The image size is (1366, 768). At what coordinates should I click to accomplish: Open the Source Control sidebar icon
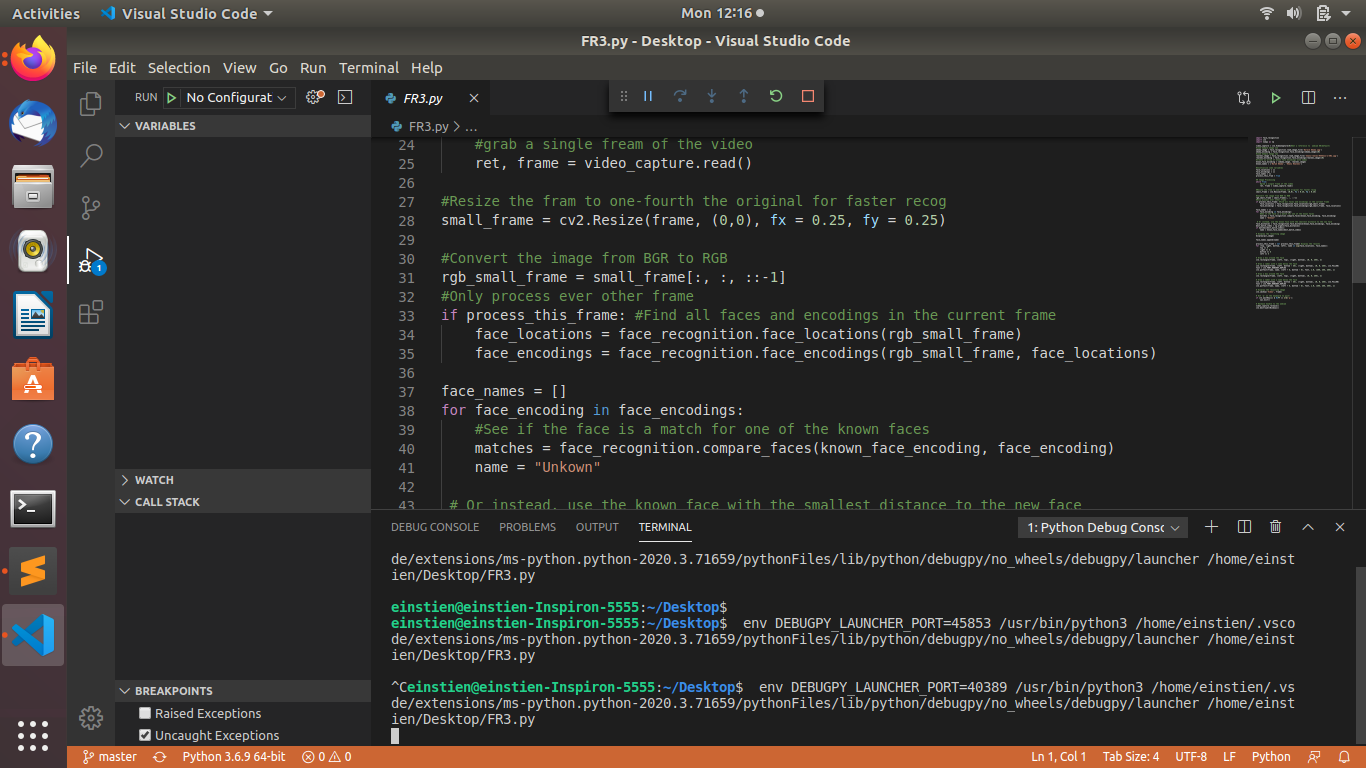(x=91, y=208)
